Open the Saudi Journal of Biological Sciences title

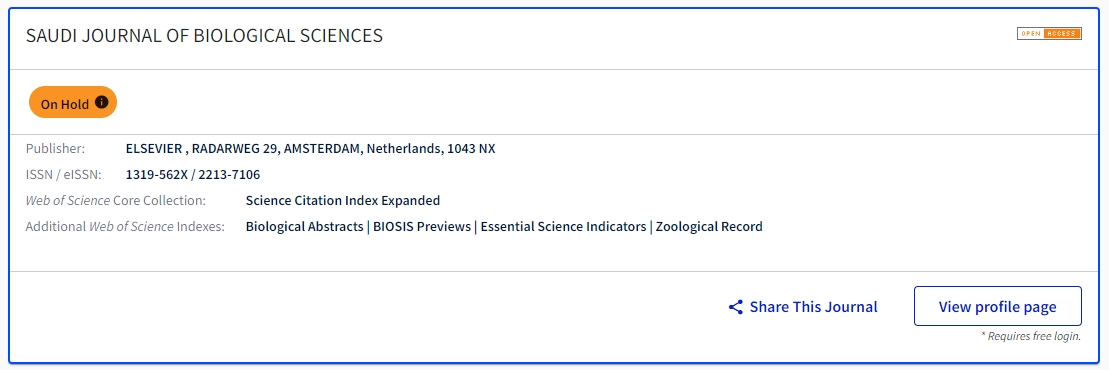point(204,36)
